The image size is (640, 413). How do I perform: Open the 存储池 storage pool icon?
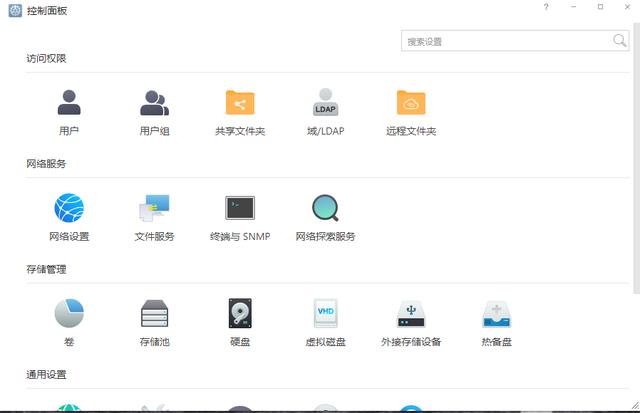[154, 313]
